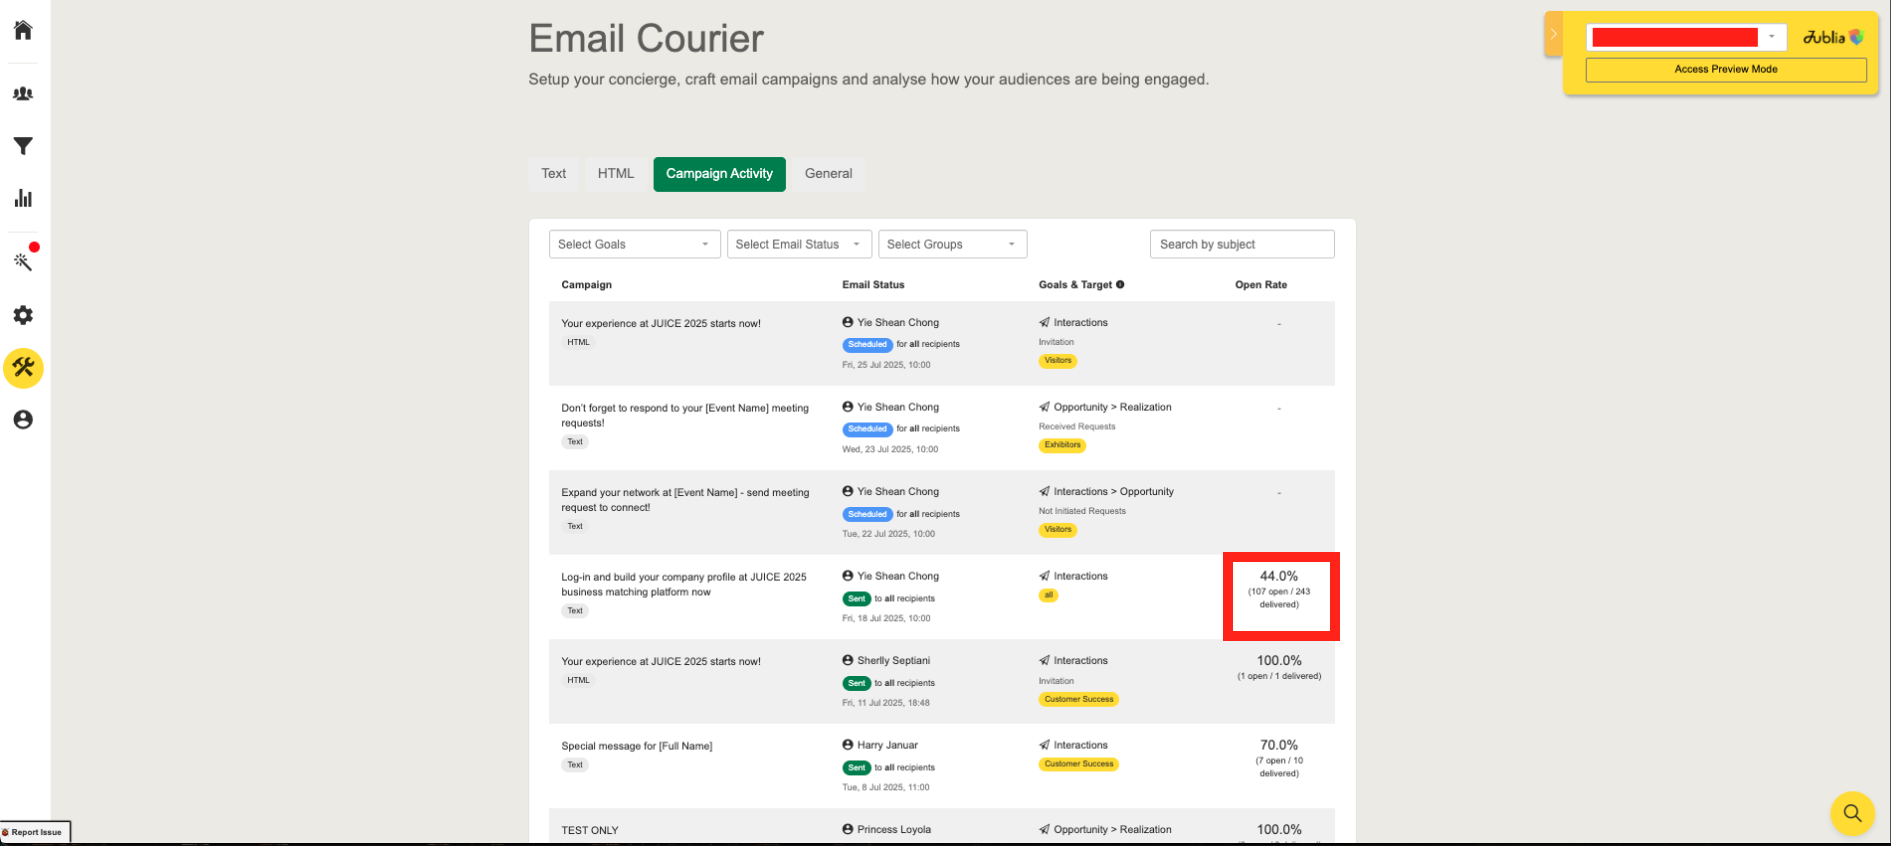Click the paper plane icon in the Sherlly Septiani row
1891x846 pixels.
tap(1044, 661)
